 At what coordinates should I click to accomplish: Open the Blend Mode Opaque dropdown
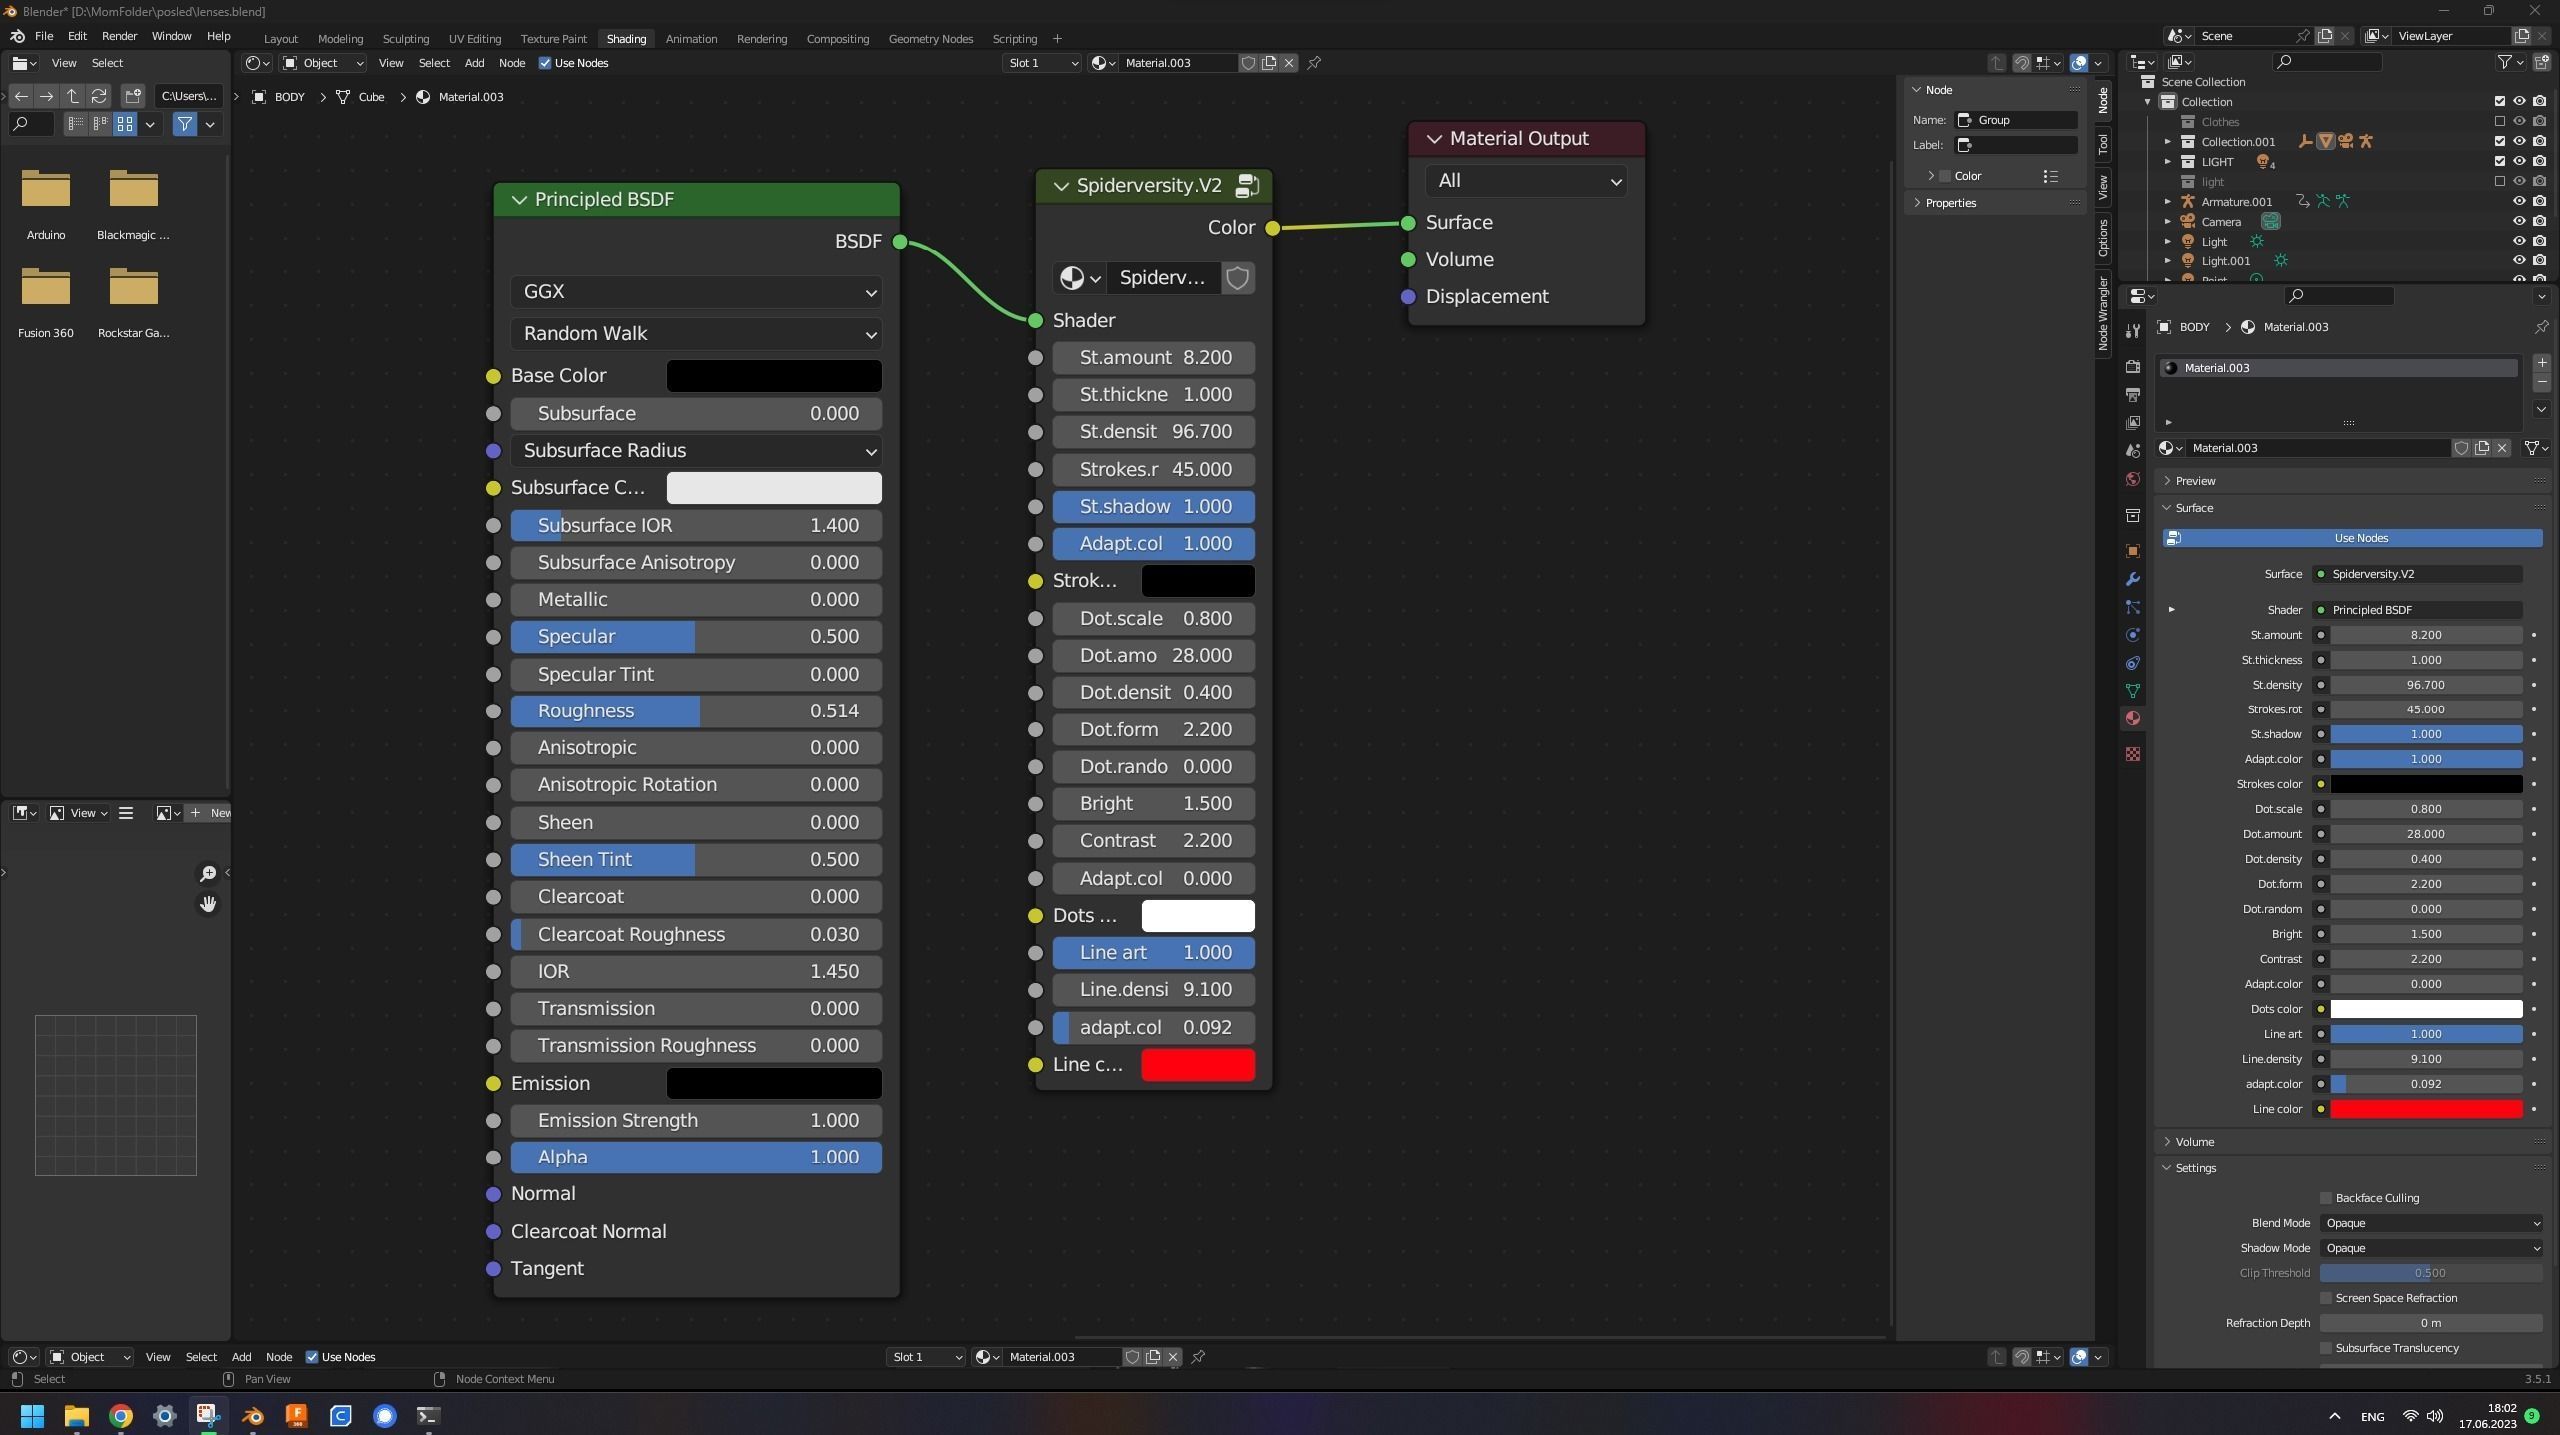2430,1223
